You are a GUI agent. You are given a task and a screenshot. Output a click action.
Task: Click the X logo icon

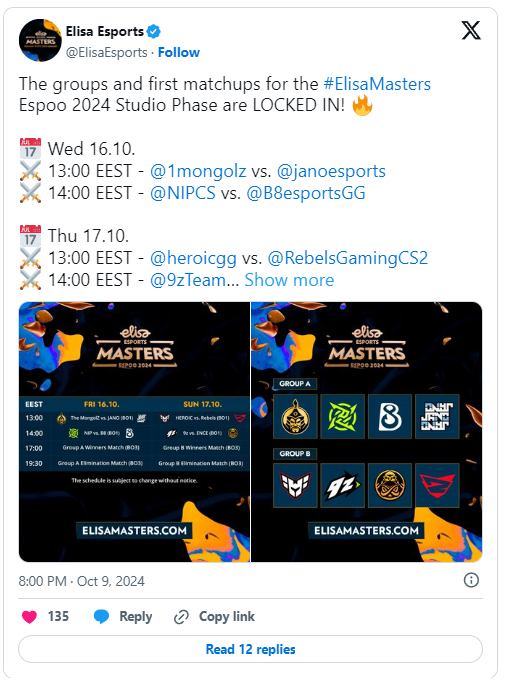click(471, 30)
